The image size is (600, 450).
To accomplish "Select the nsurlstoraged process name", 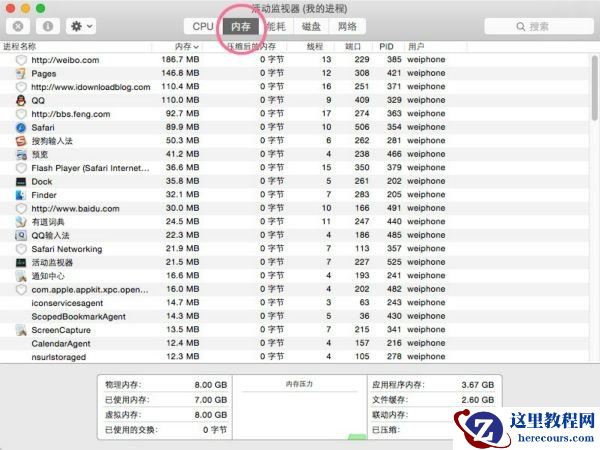I will pyautogui.click(x=59, y=357).
